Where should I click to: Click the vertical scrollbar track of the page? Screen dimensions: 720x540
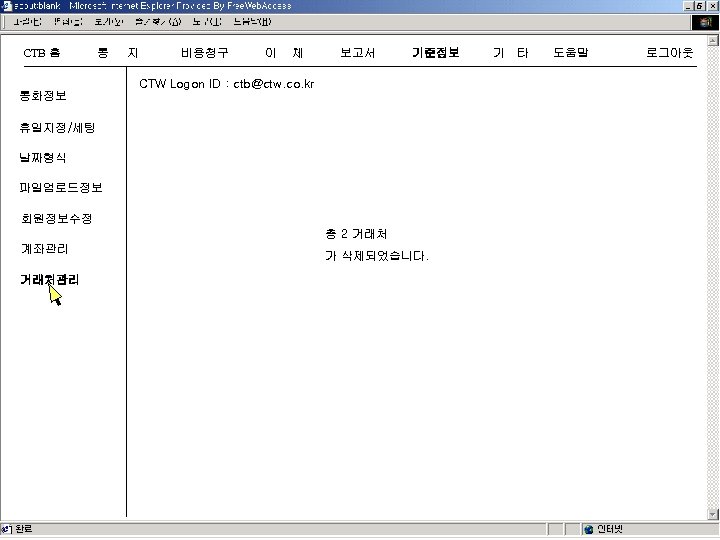[x=713, y=277]
